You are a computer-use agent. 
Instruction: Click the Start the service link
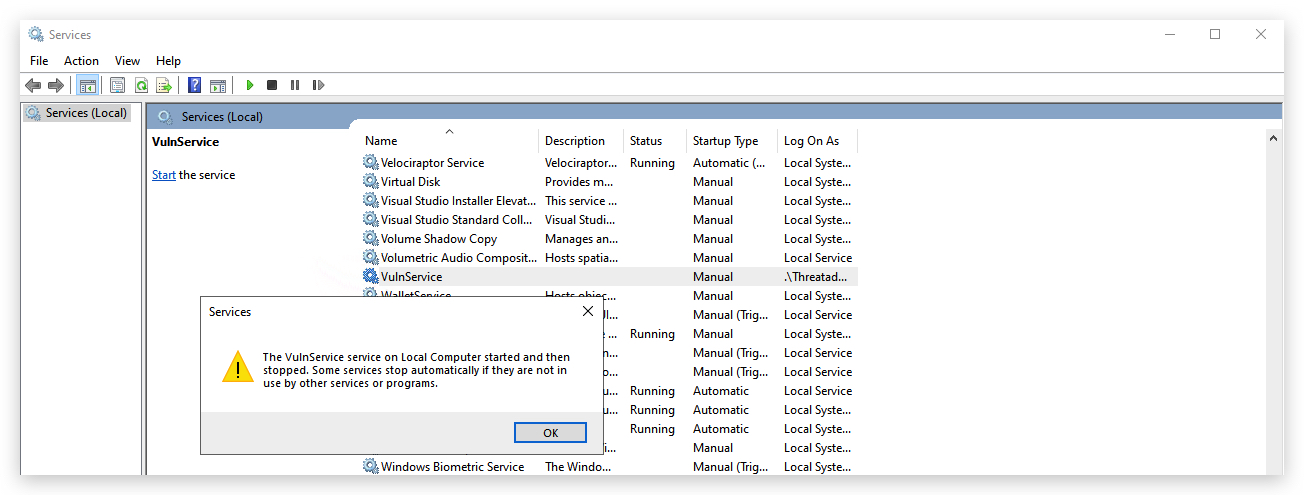[x=164, y=175]
